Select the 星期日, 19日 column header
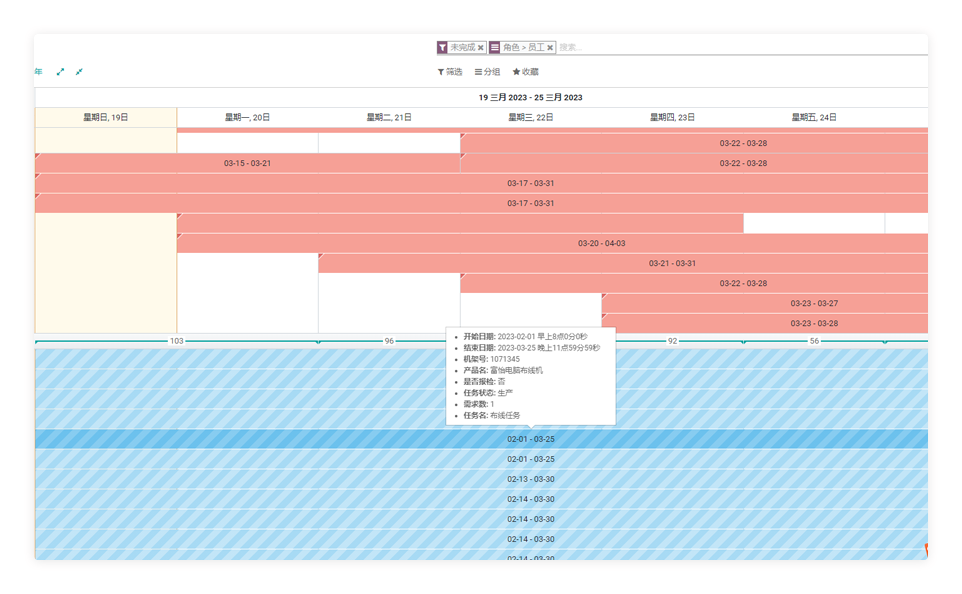The width and height of the screenshot is (962, 594). point(105,117)
